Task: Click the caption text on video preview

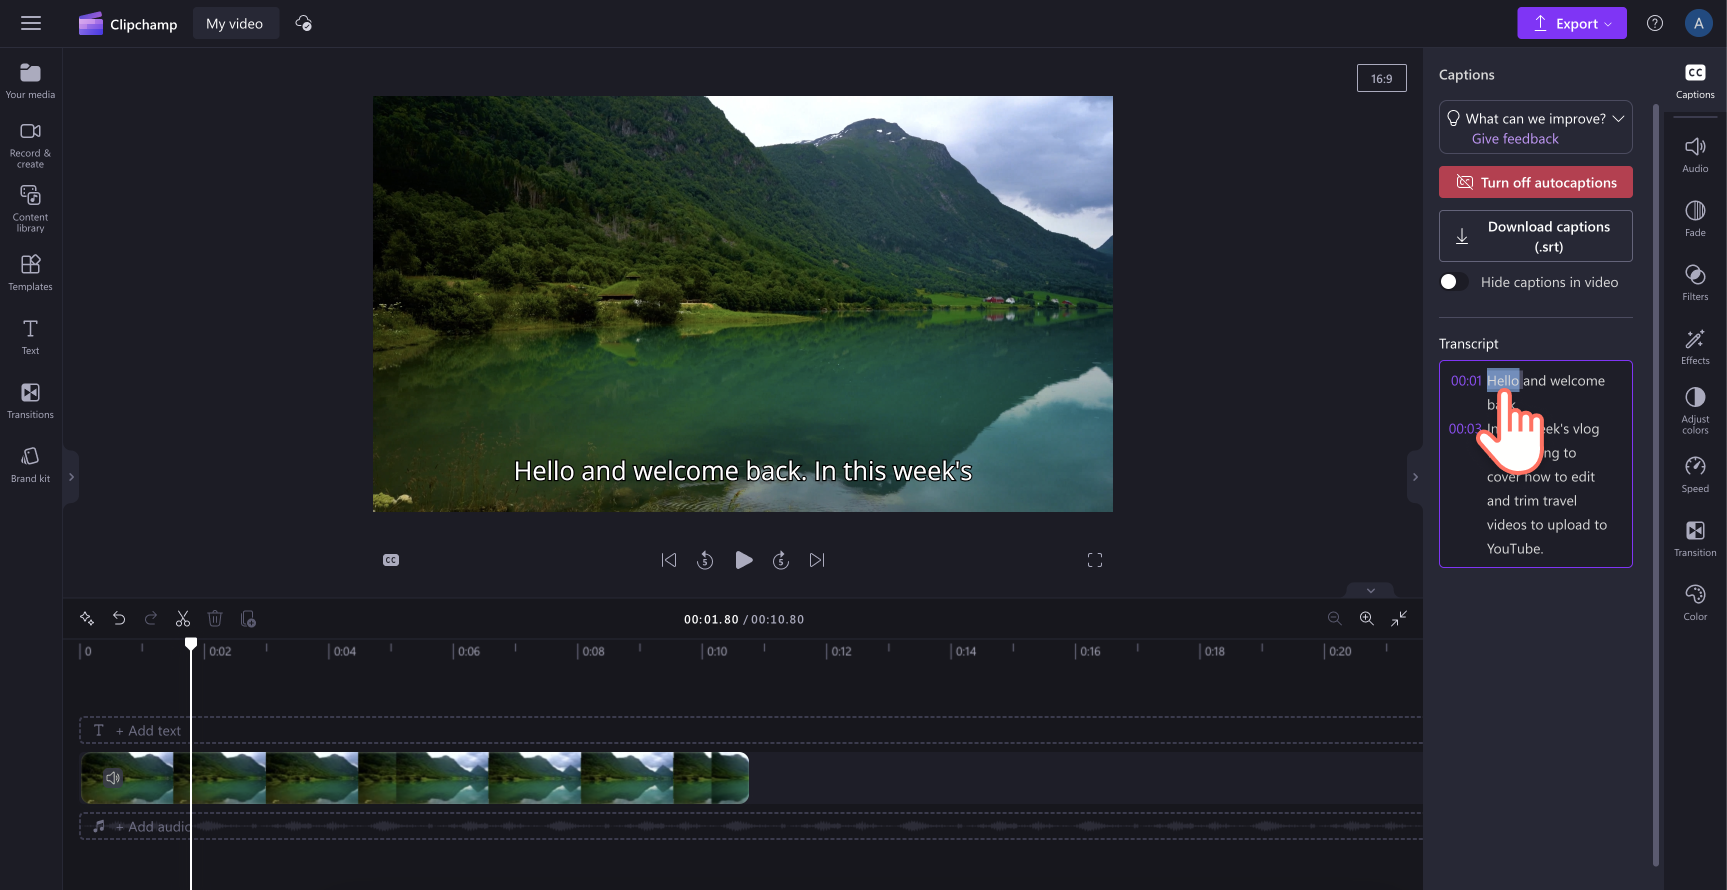Action: pos(743,471)
